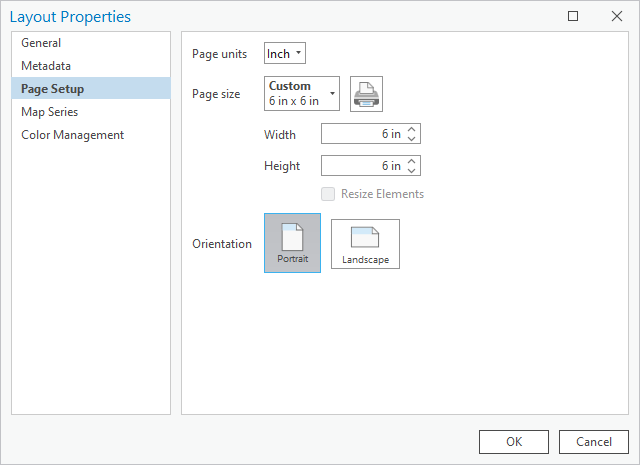The image size is (640, 465).
Task: Close the Layout Properties dialog
Action: [617, 16]
